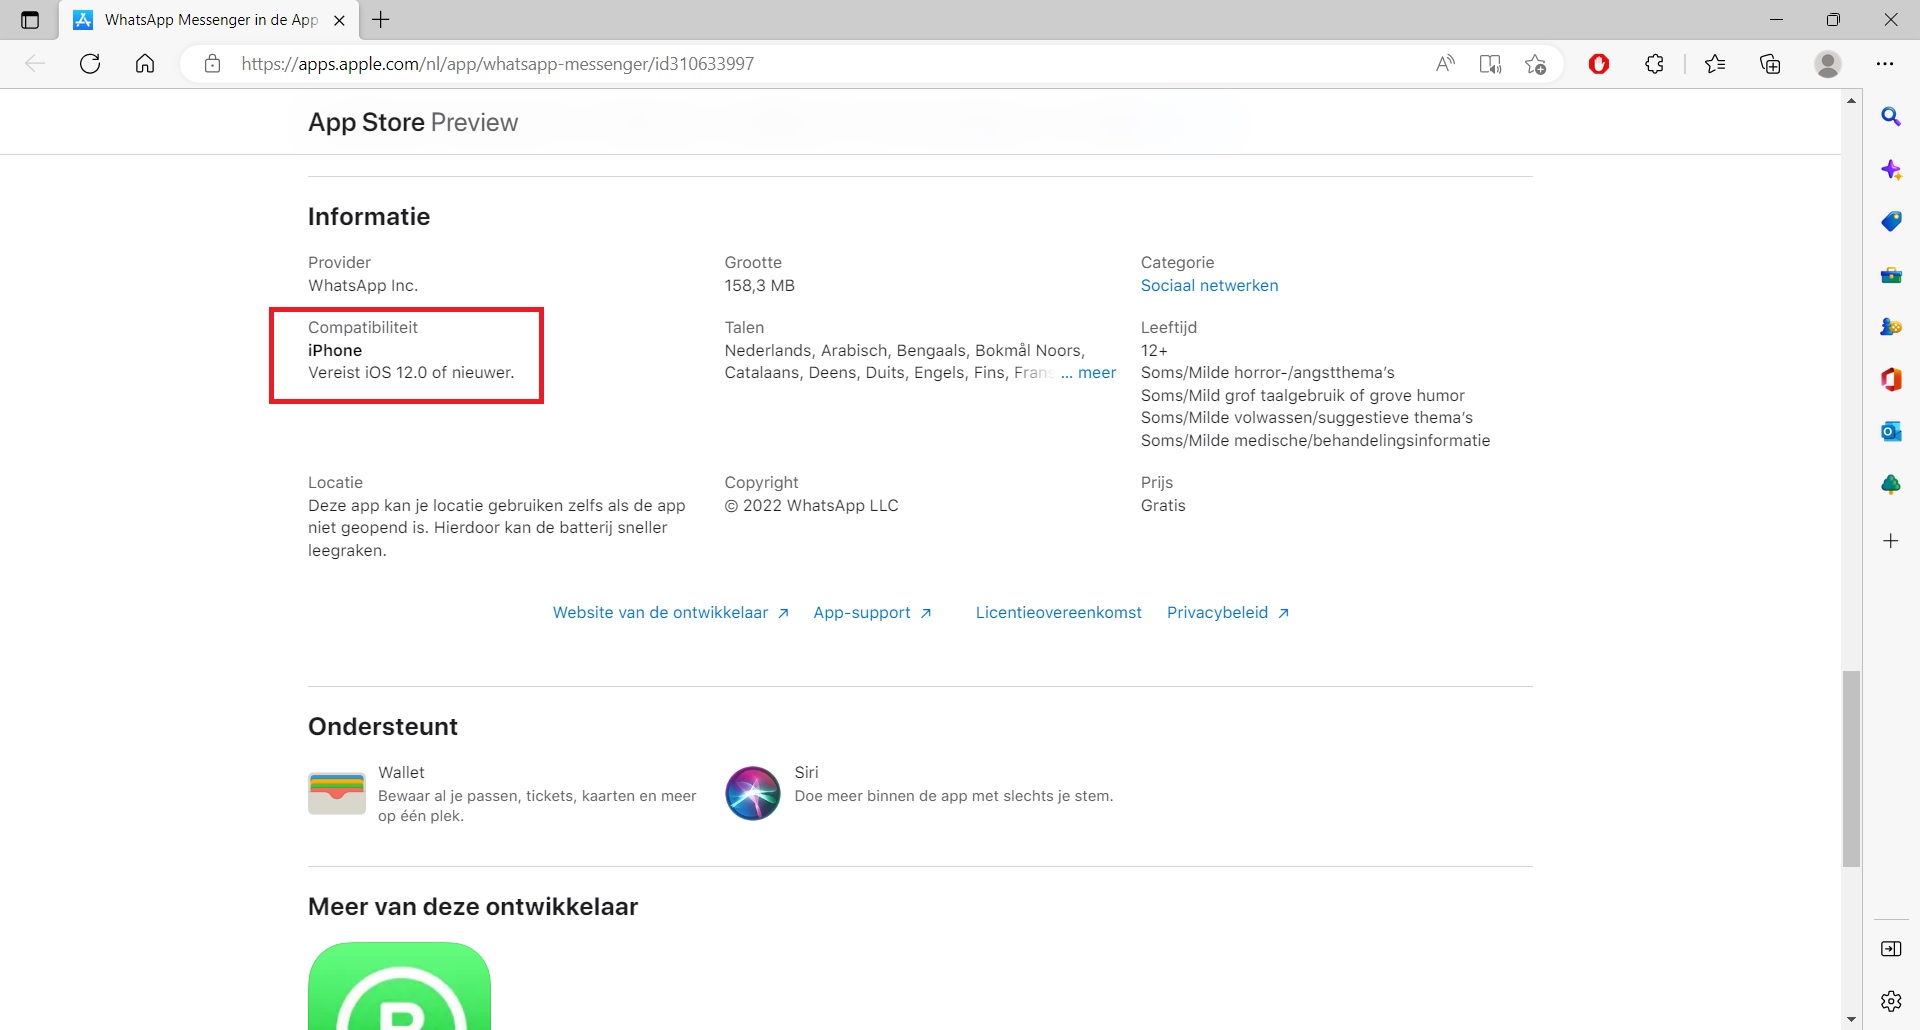Open the Favorites list
The height and width of the screenshot is (1030, 1920).
(x=1715, y=64)
